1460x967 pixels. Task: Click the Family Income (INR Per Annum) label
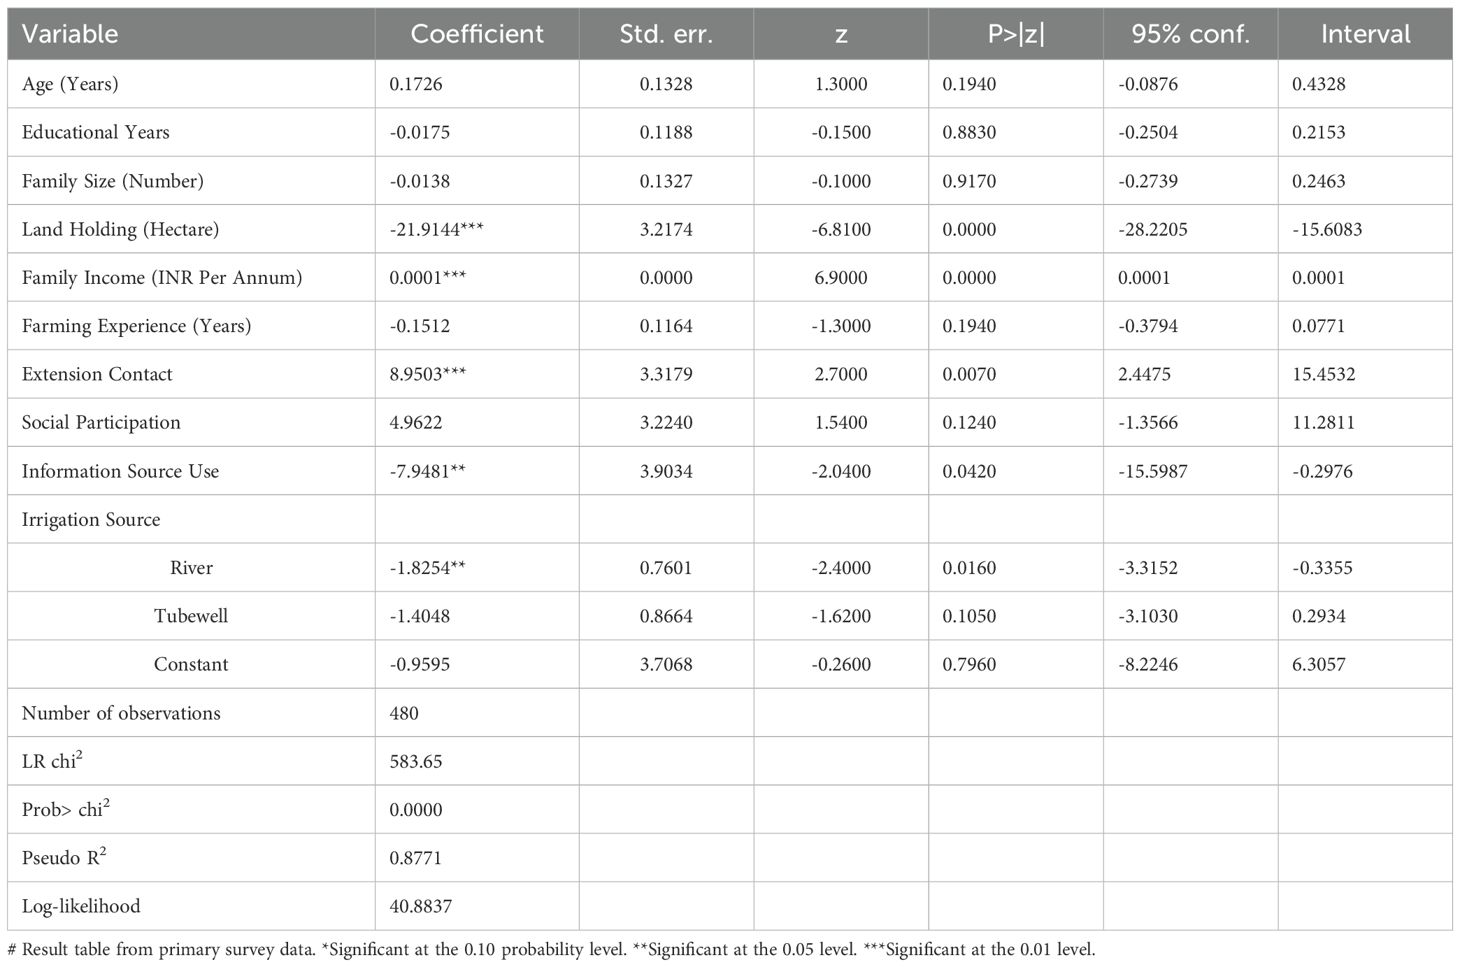point(162,277)
